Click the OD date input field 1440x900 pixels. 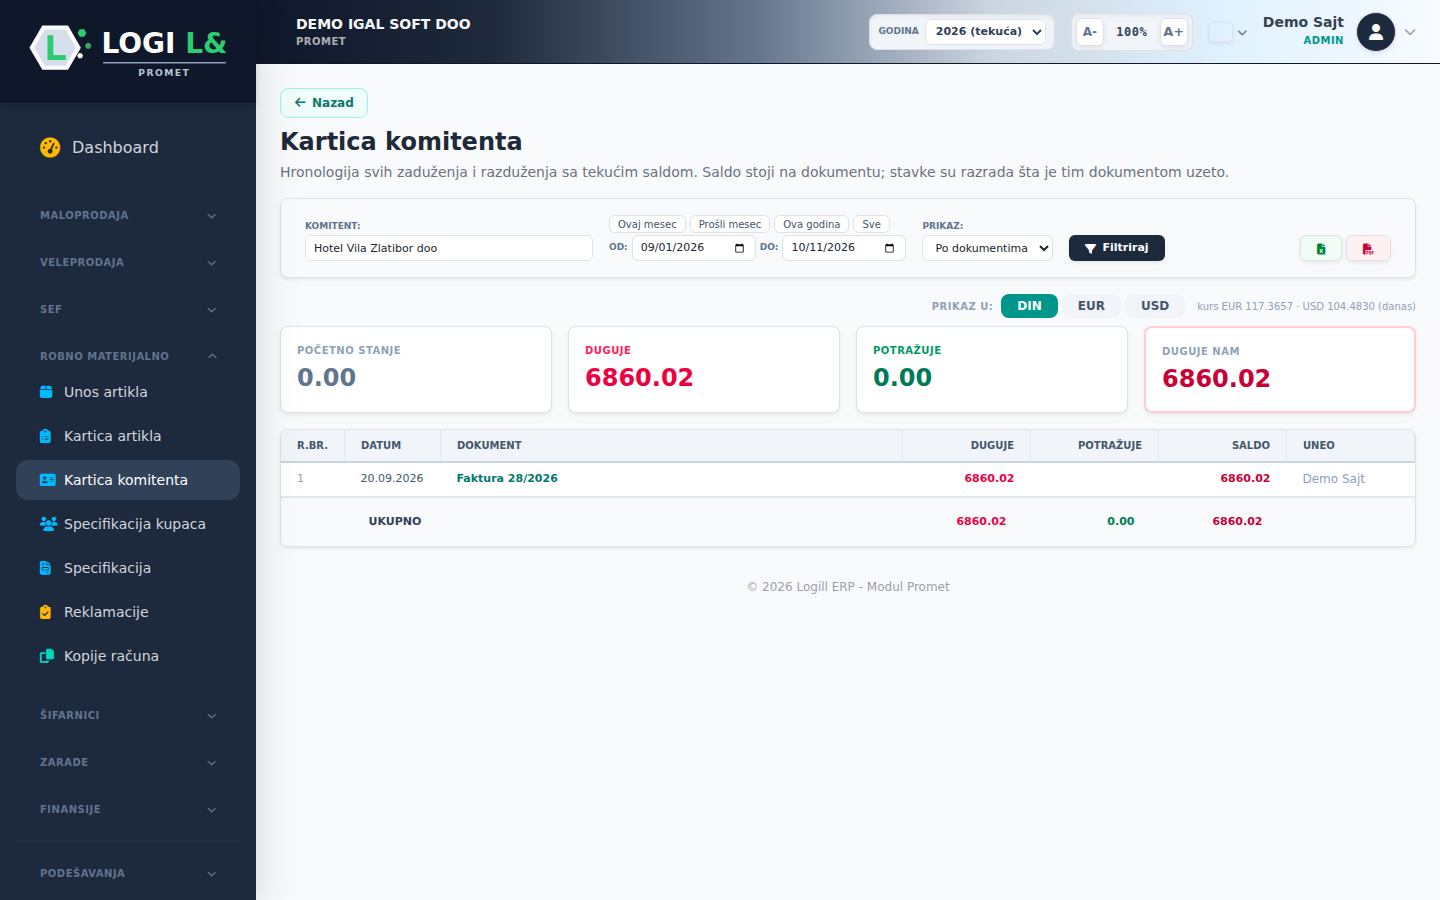[x=693, y=248]
